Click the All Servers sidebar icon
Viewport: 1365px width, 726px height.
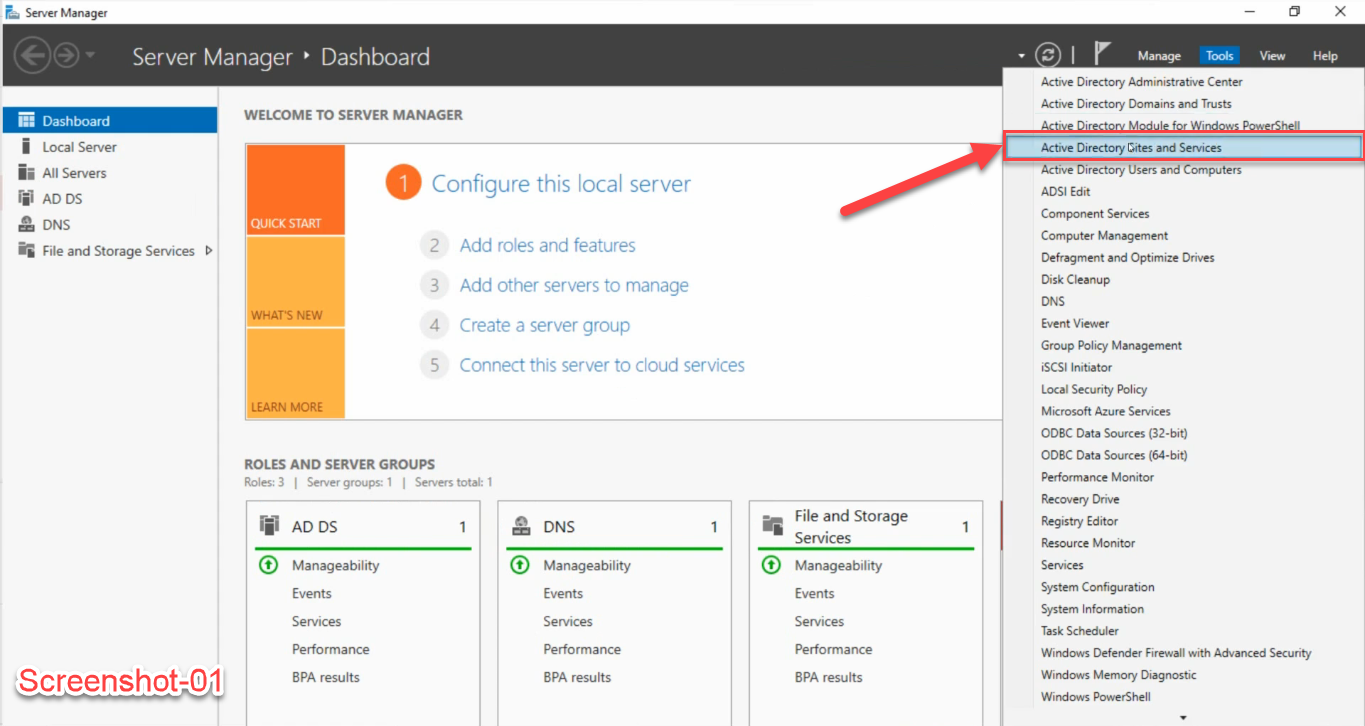point(26,172)
